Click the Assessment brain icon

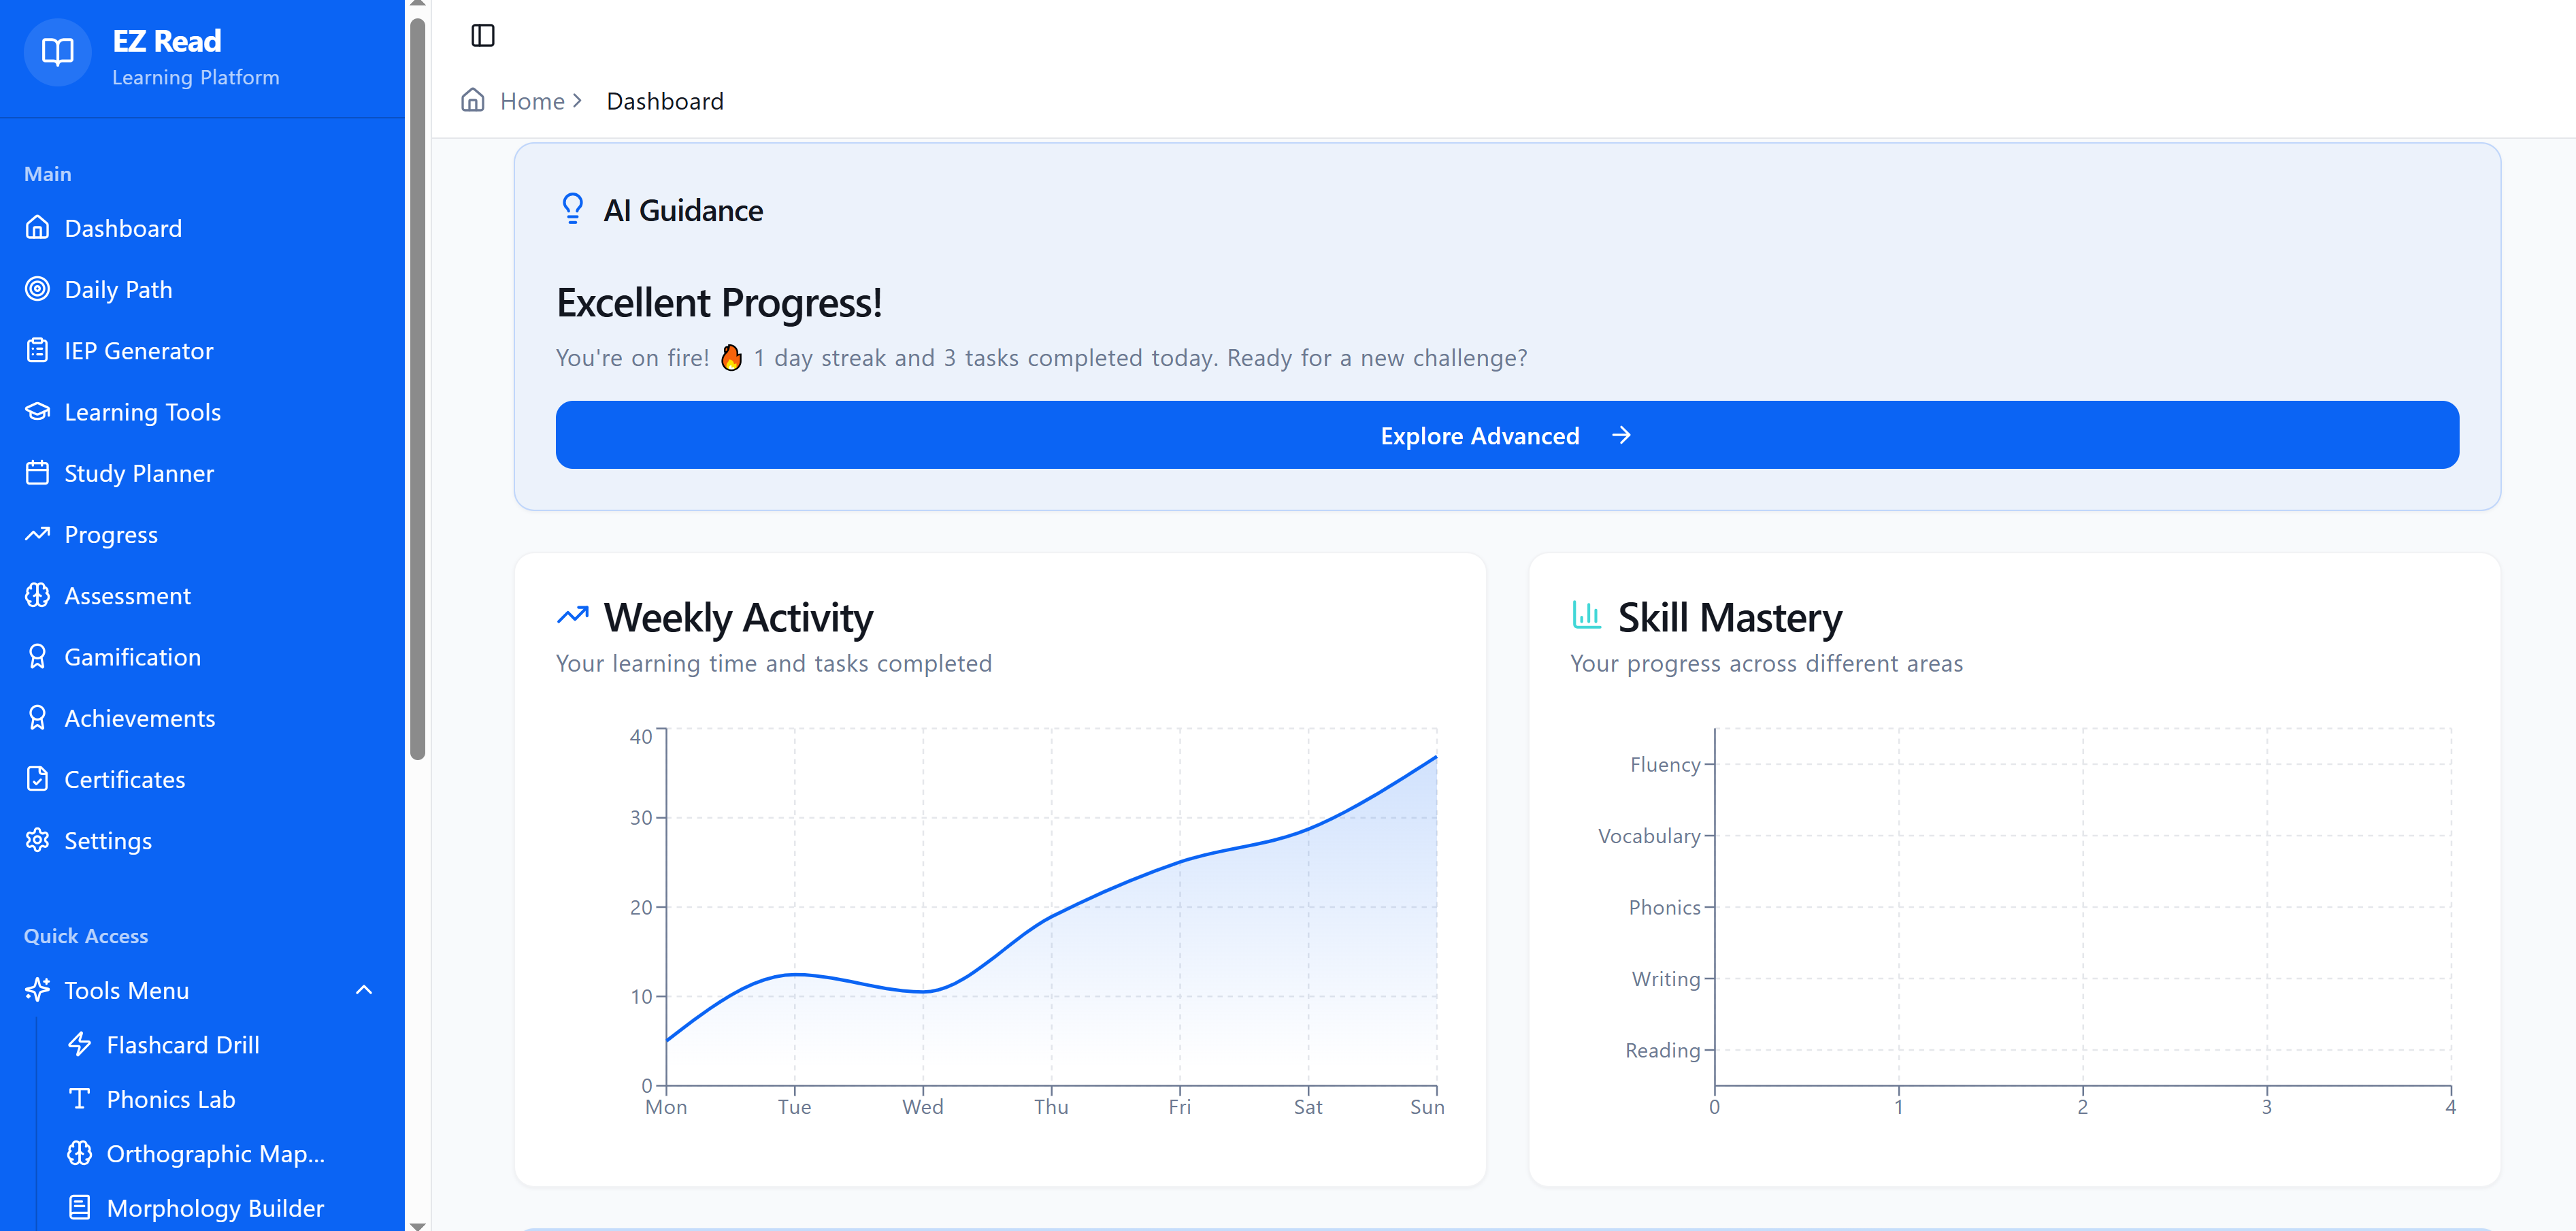pos(37,596)
